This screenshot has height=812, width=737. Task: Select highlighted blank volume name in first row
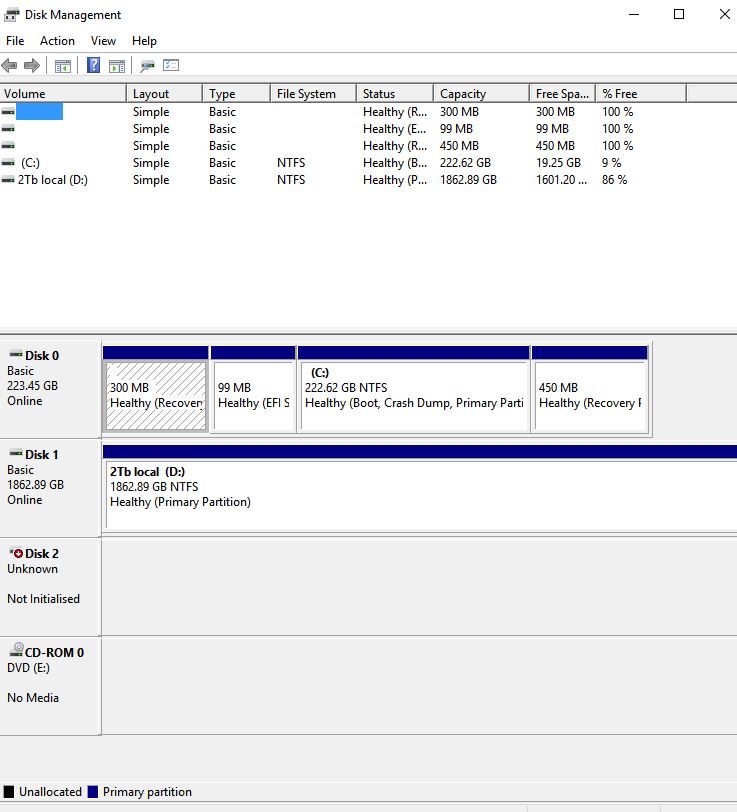pos(39,112)
